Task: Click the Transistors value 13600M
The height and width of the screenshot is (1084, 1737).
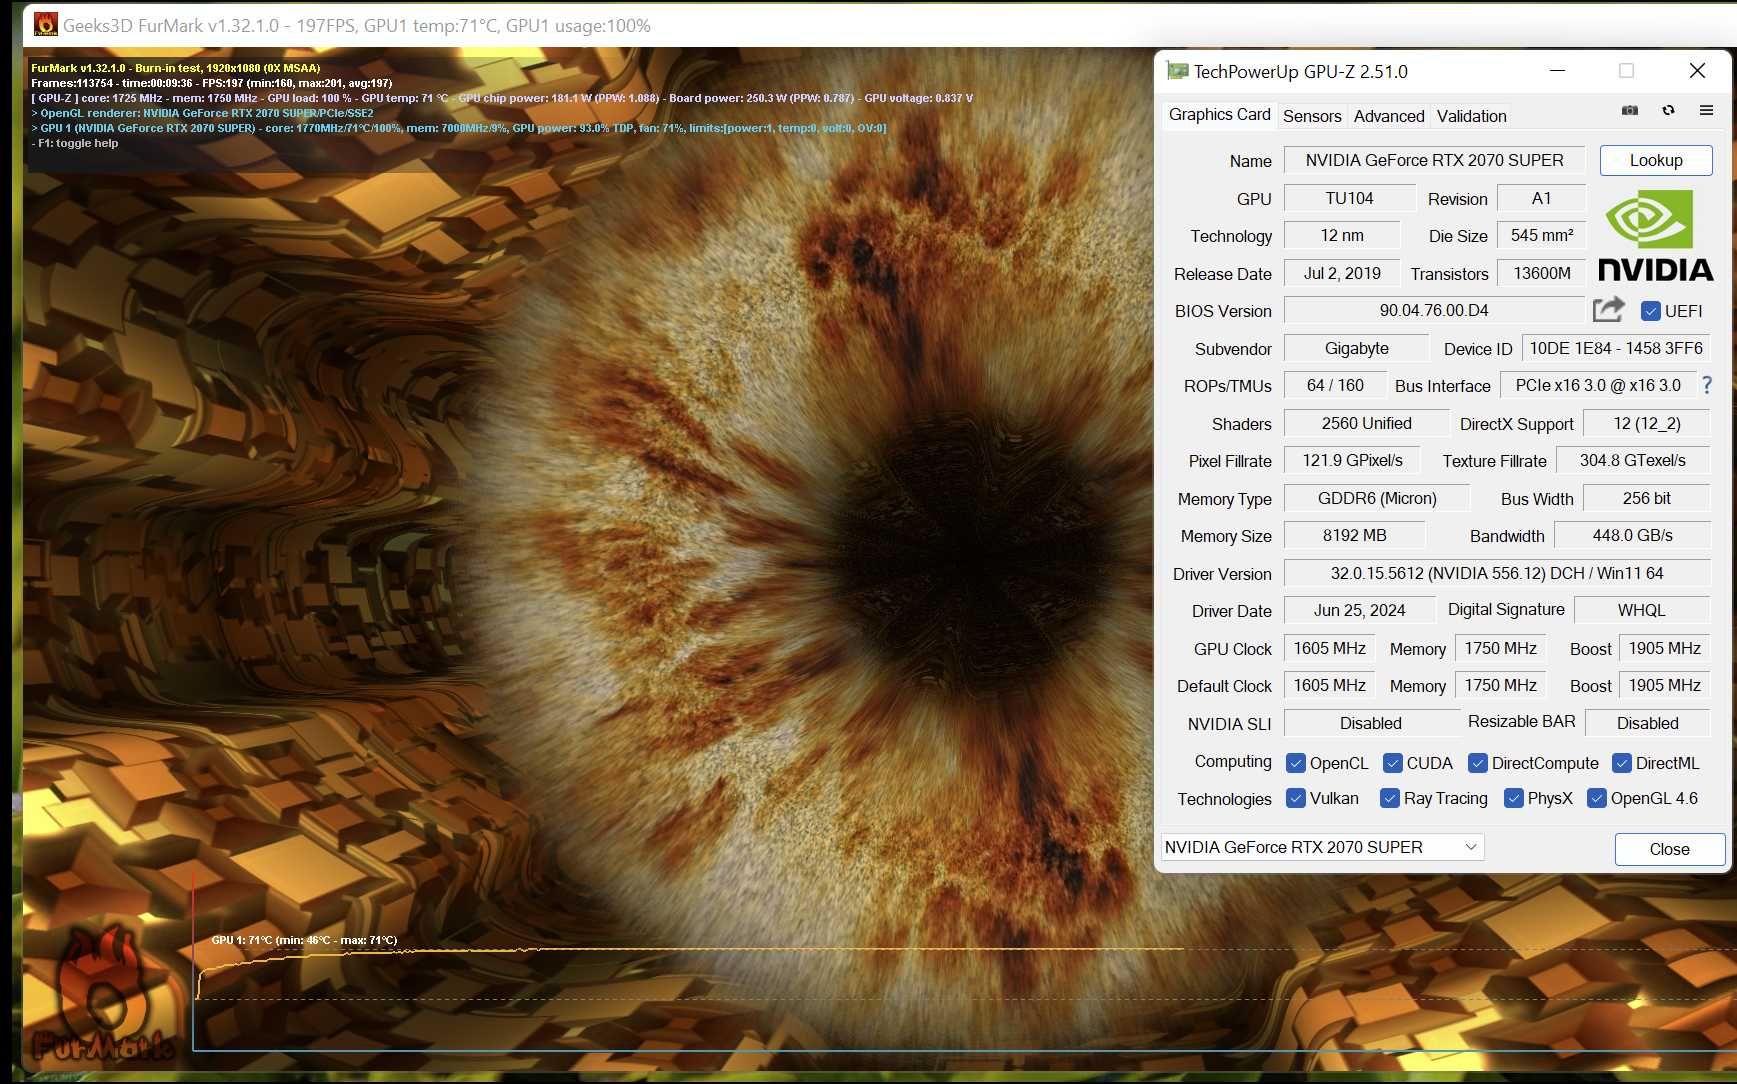Action: tap(1541, 273)
